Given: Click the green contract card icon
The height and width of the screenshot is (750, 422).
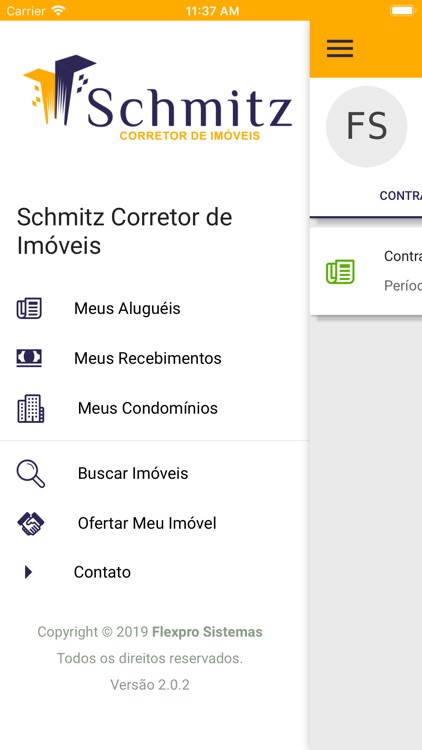Looking at the screenshot, I should (x=340, y=272).
